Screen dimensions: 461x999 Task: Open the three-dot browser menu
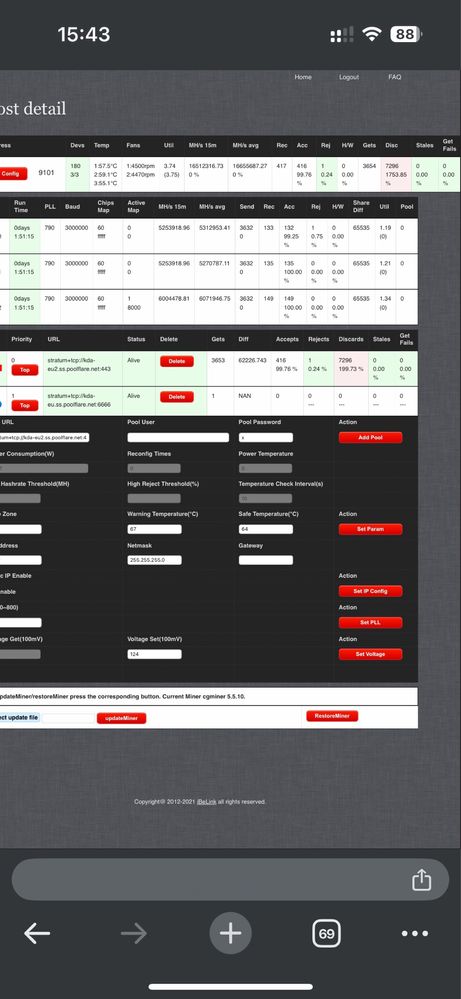tap(415, 933)
